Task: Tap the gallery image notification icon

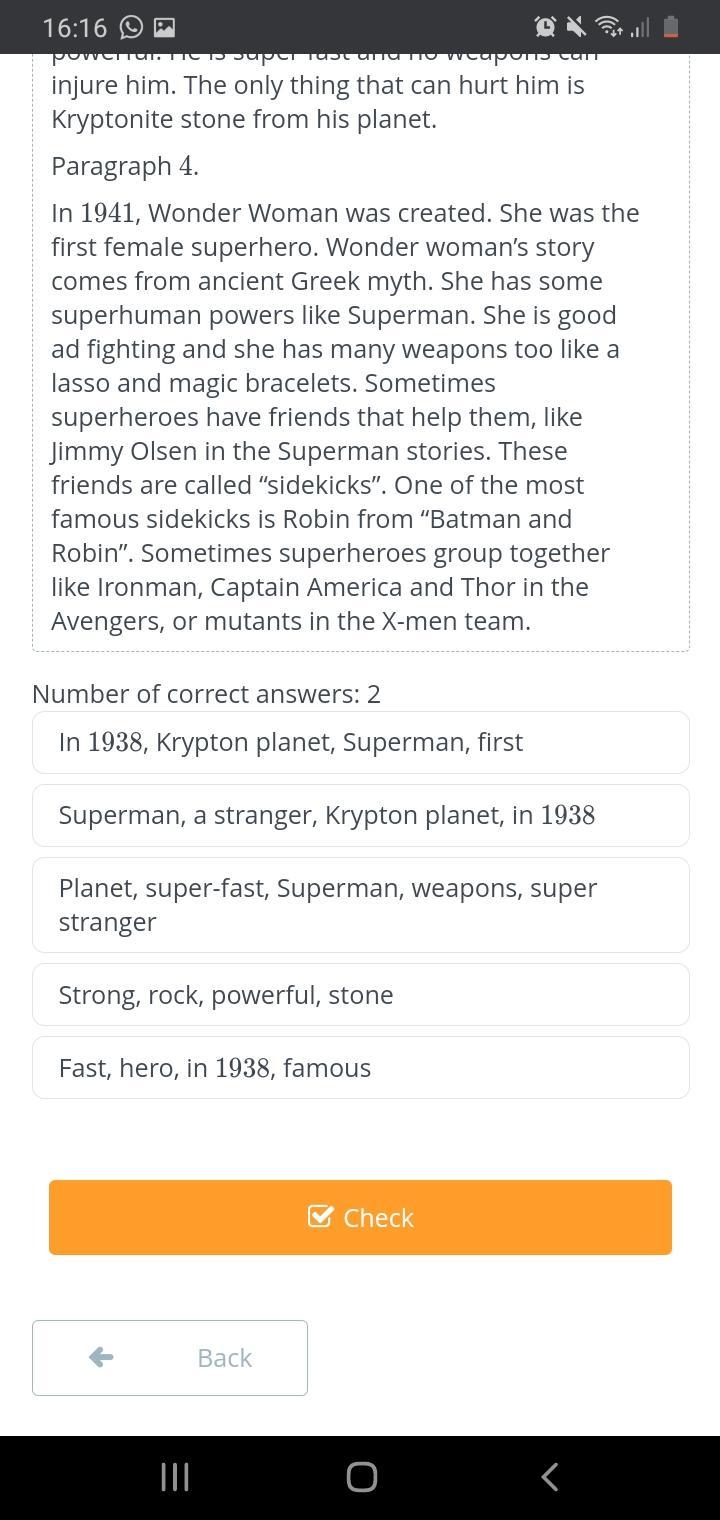Action: click(x=164, y=27)
